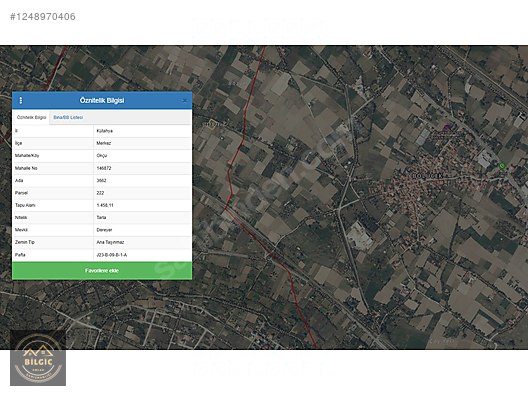Click the Tapu Alanı value 1.456,11
Viewport: 528px width, 396px height.
pos(105,205)
